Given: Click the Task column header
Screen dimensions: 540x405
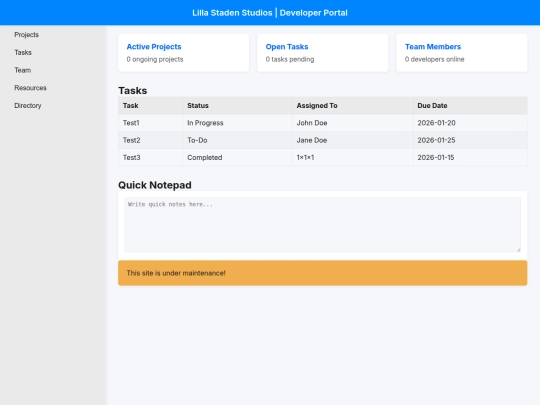Looking at the screenshot, I should [x=150, y=106].
